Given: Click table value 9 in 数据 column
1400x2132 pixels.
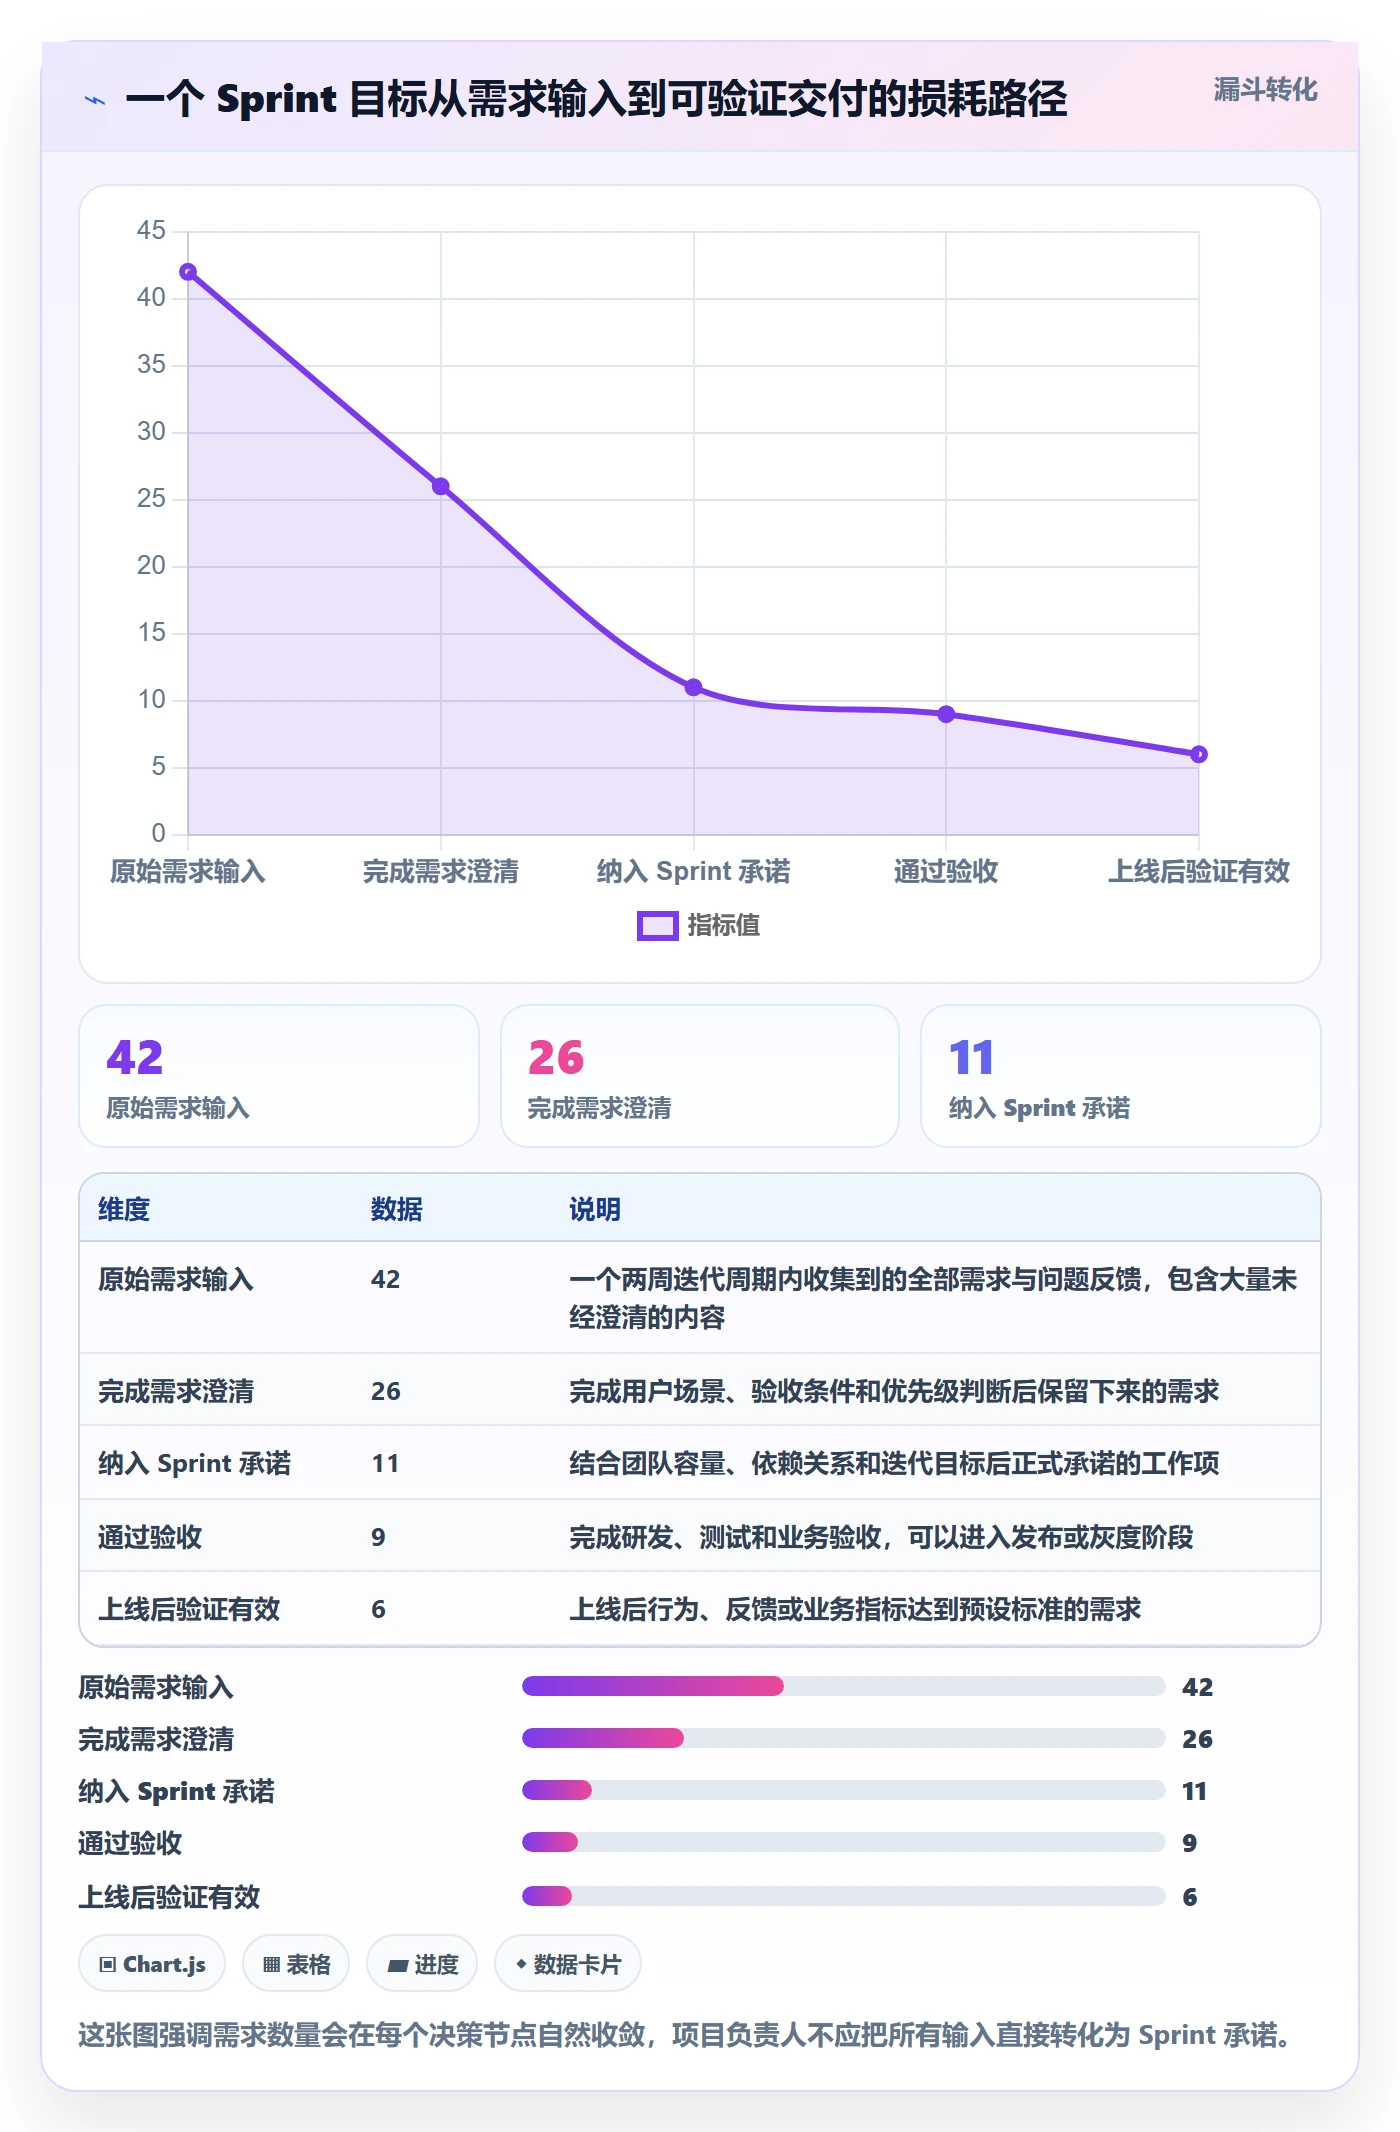Looking at the screenshot, I should pos(378,1537).
